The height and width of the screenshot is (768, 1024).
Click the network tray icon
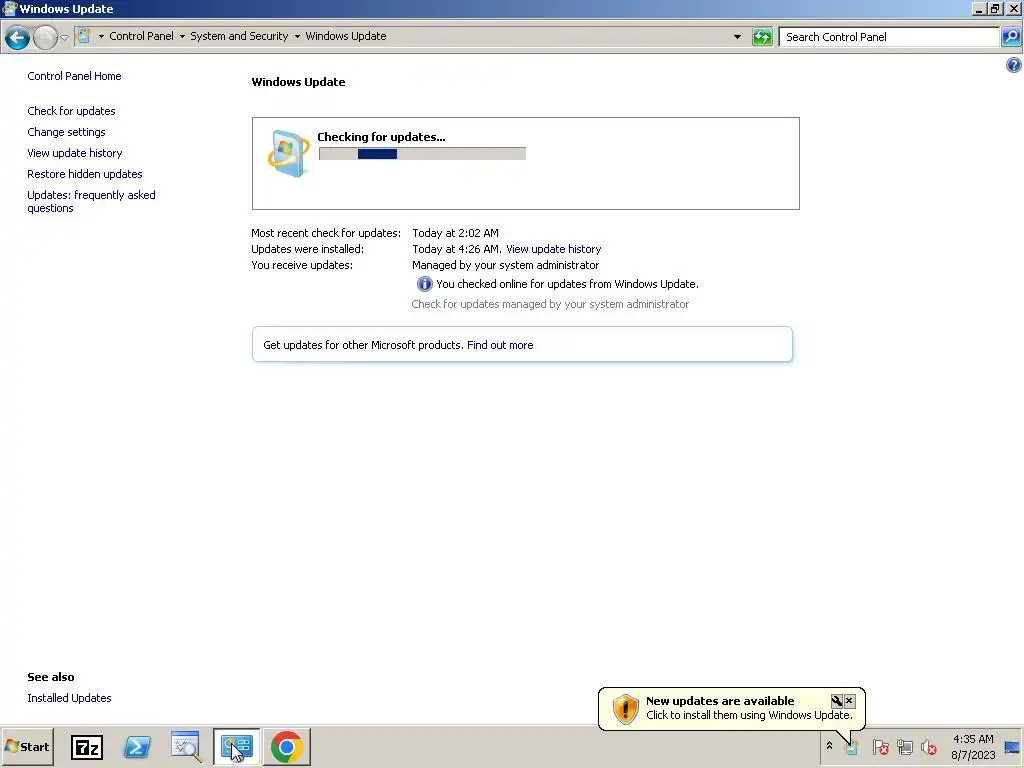(904, 746)
